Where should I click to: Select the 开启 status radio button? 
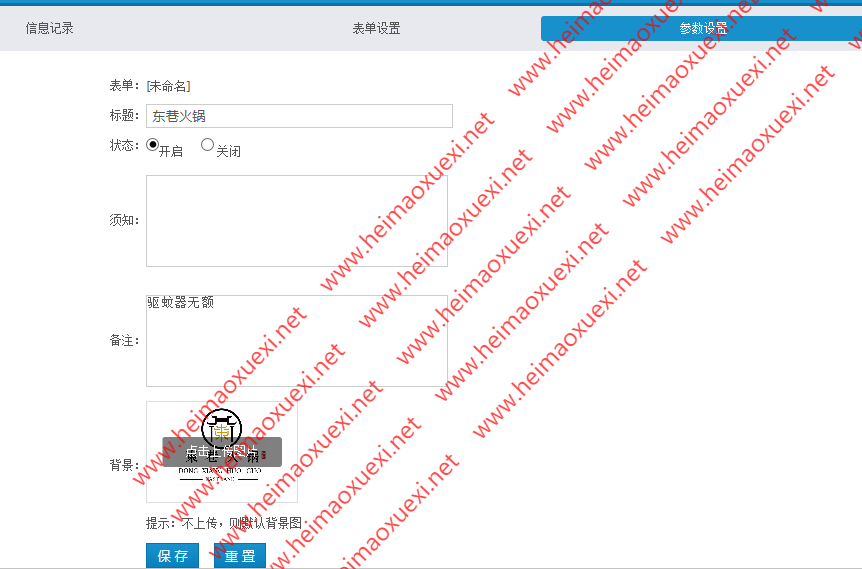(153, 145)
